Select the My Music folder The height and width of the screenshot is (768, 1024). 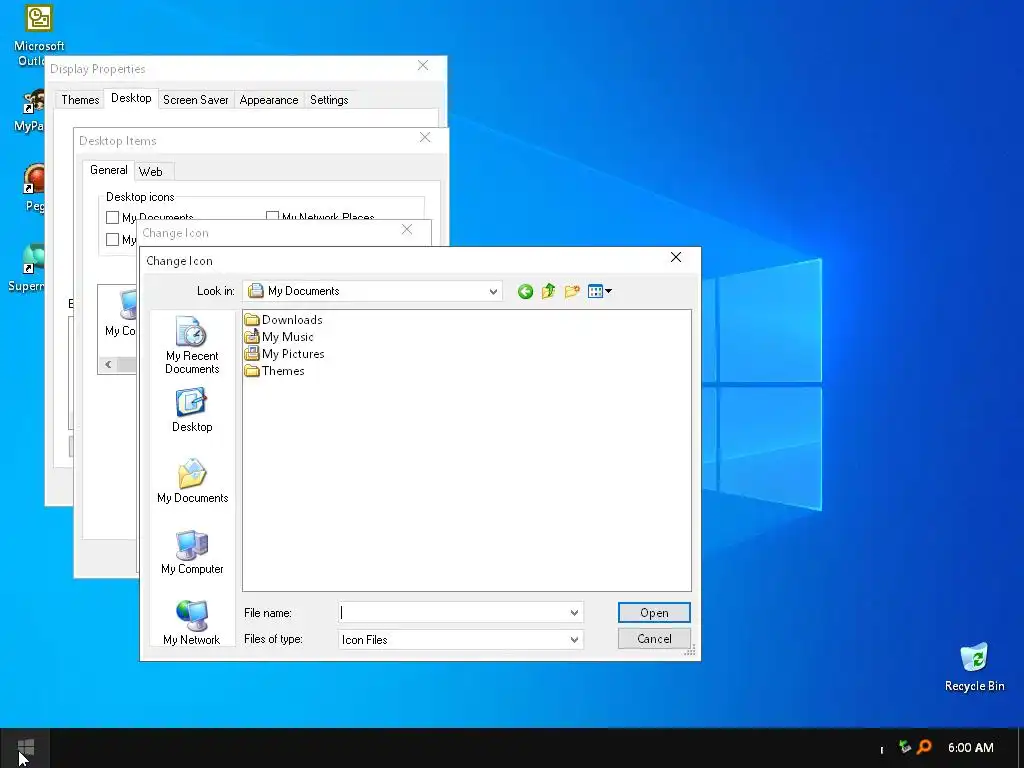279,336
